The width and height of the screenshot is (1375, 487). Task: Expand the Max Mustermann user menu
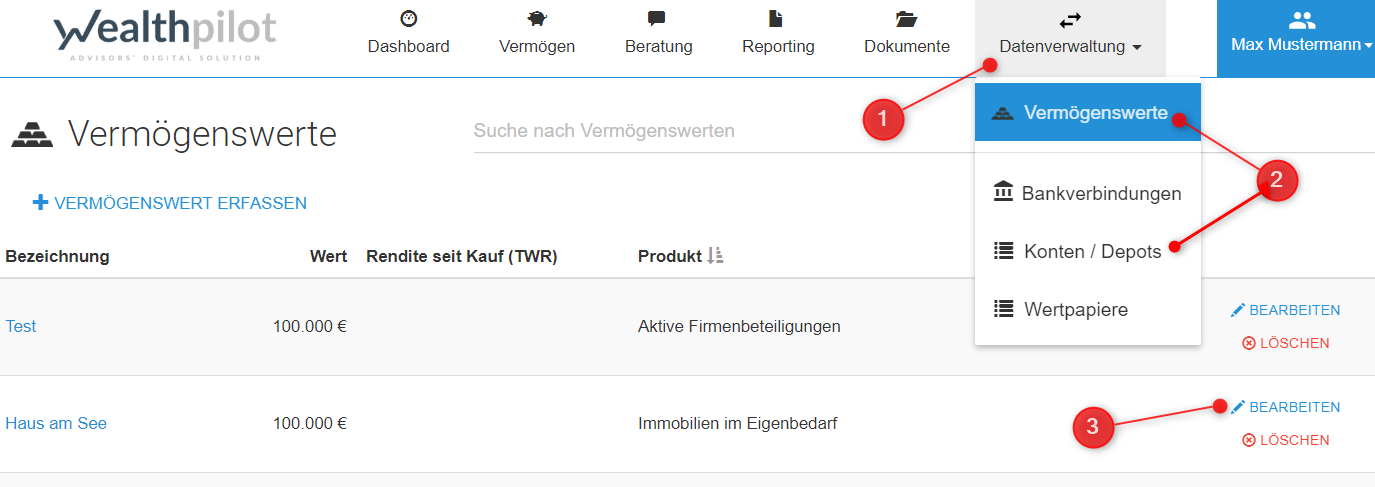[1296, 38]
